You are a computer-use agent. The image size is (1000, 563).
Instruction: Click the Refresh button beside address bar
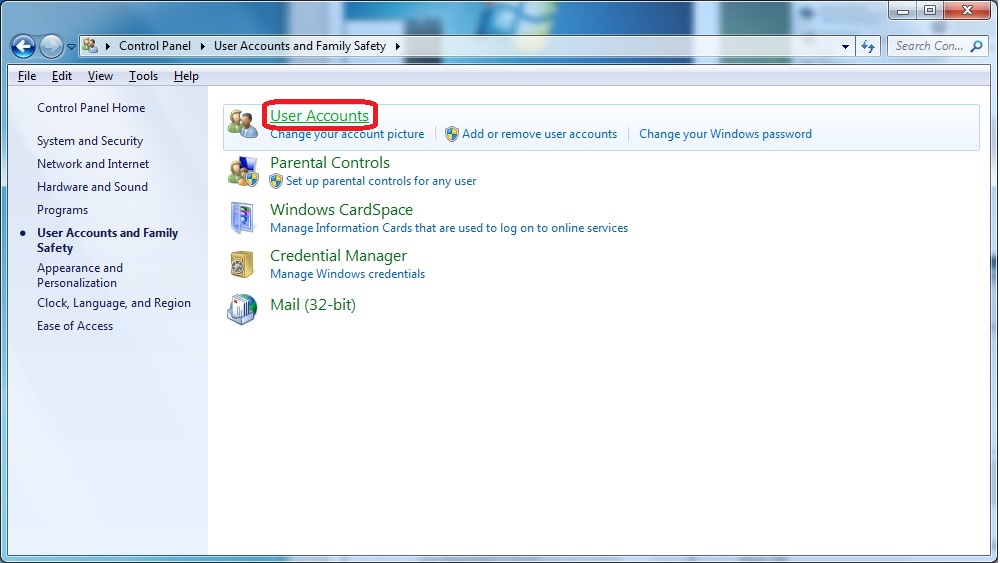point(868,46)
